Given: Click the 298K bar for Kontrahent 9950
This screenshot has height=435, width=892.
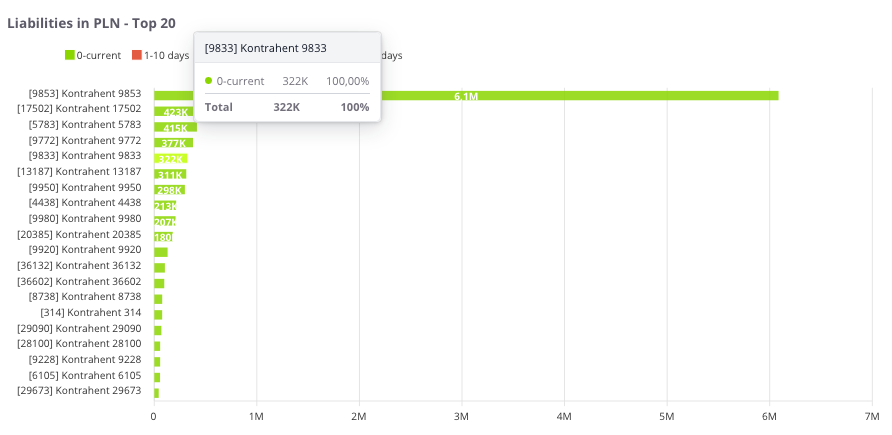Looking at the screenshot, I should (169, 190).
